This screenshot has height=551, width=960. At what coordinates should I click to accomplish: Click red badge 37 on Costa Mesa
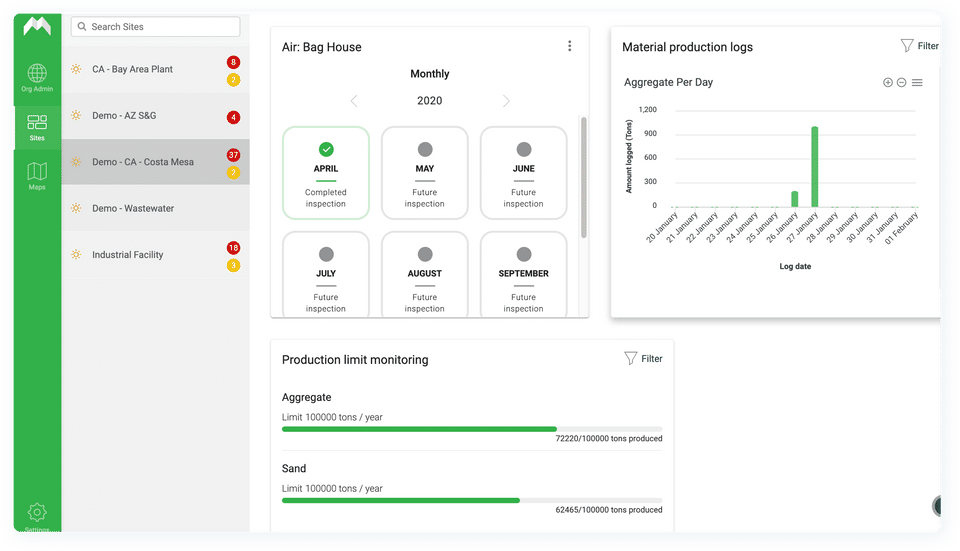point(233,155)
